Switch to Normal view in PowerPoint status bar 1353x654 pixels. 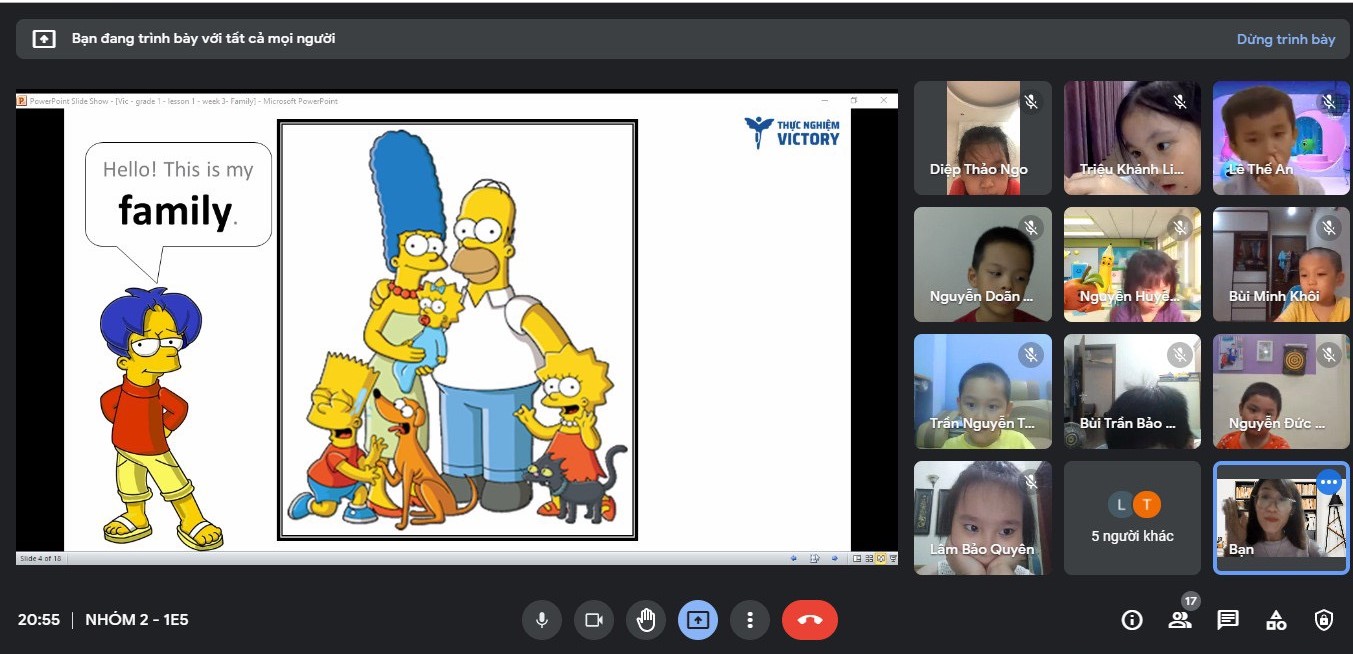pos(857,558)
